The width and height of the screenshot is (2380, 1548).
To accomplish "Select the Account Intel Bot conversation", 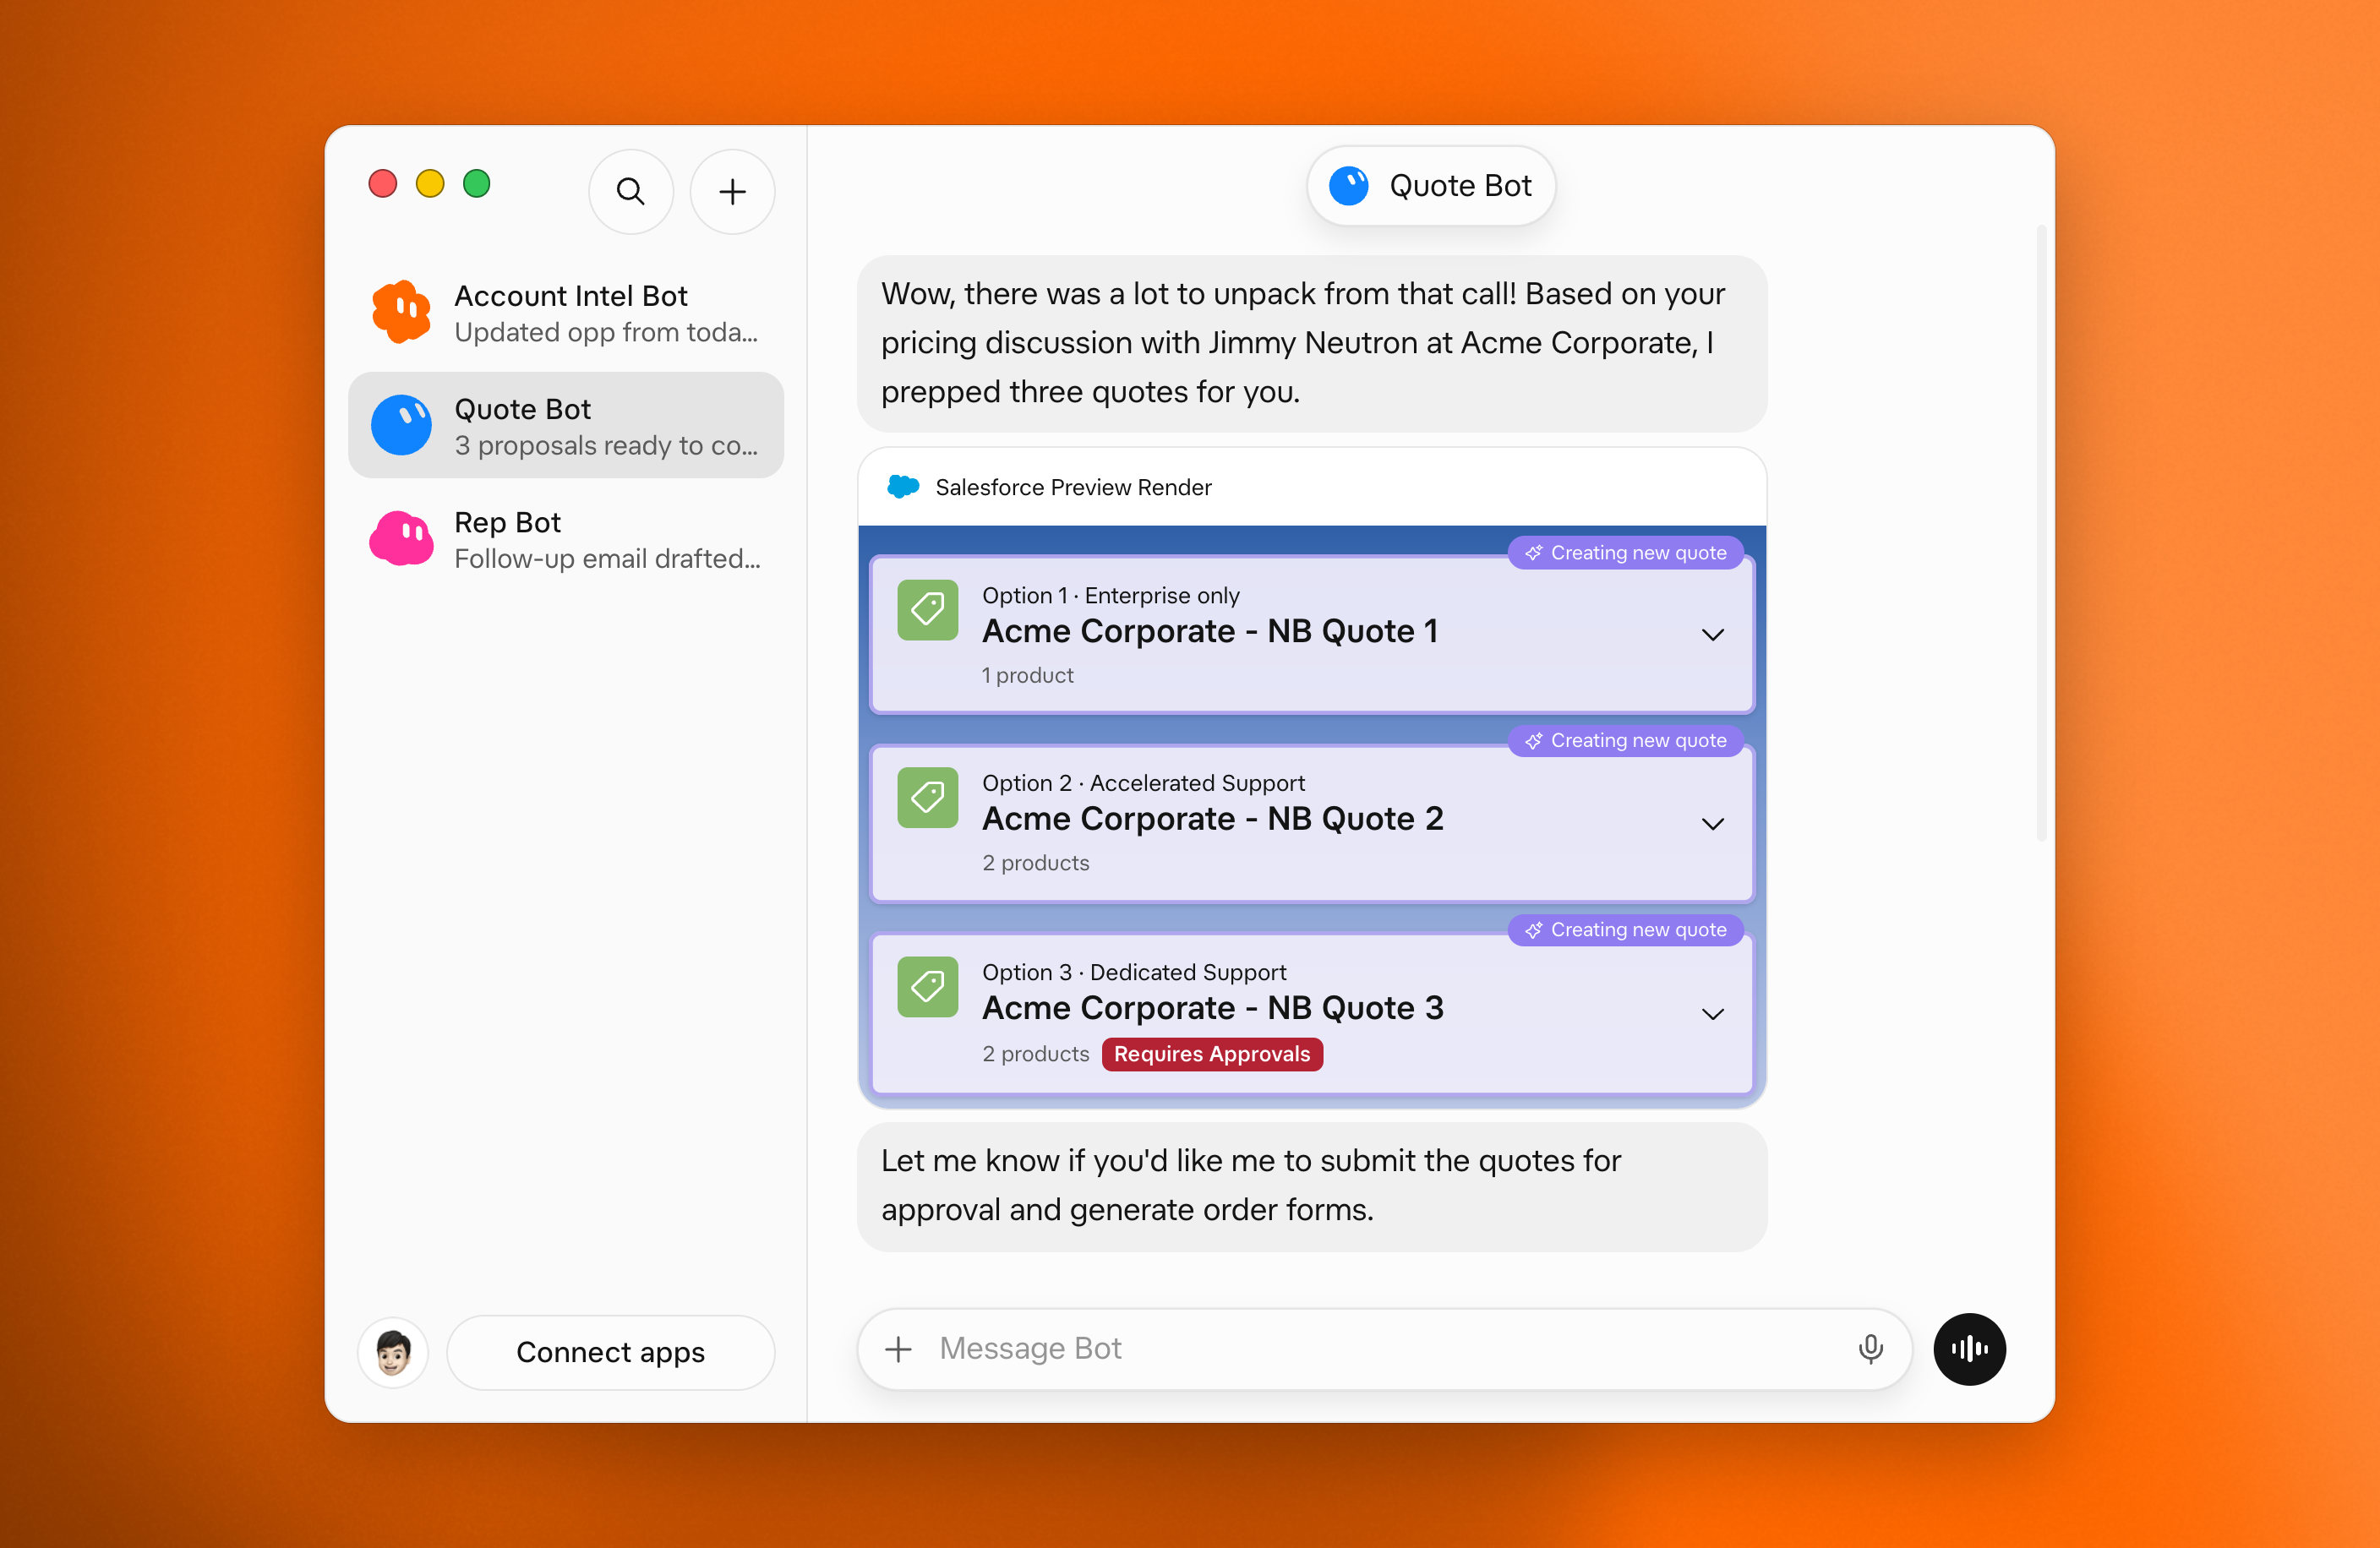I will [x=566, y=312].
